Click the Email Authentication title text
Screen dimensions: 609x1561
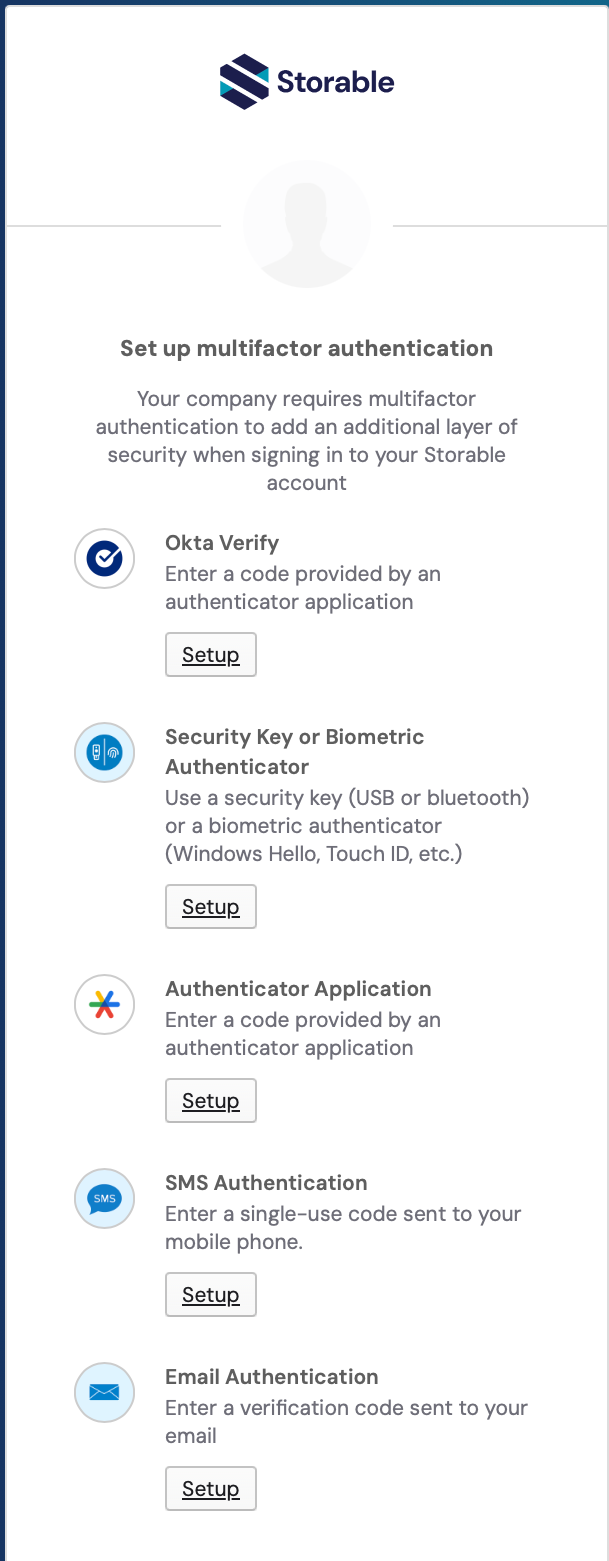click(272, 1377)
